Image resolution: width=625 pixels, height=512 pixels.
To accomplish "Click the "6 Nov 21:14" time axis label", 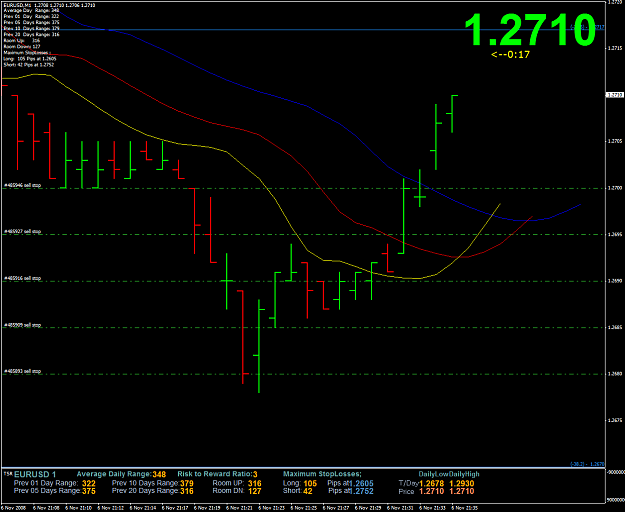I will pyautogui.click(x=142, y=508).
